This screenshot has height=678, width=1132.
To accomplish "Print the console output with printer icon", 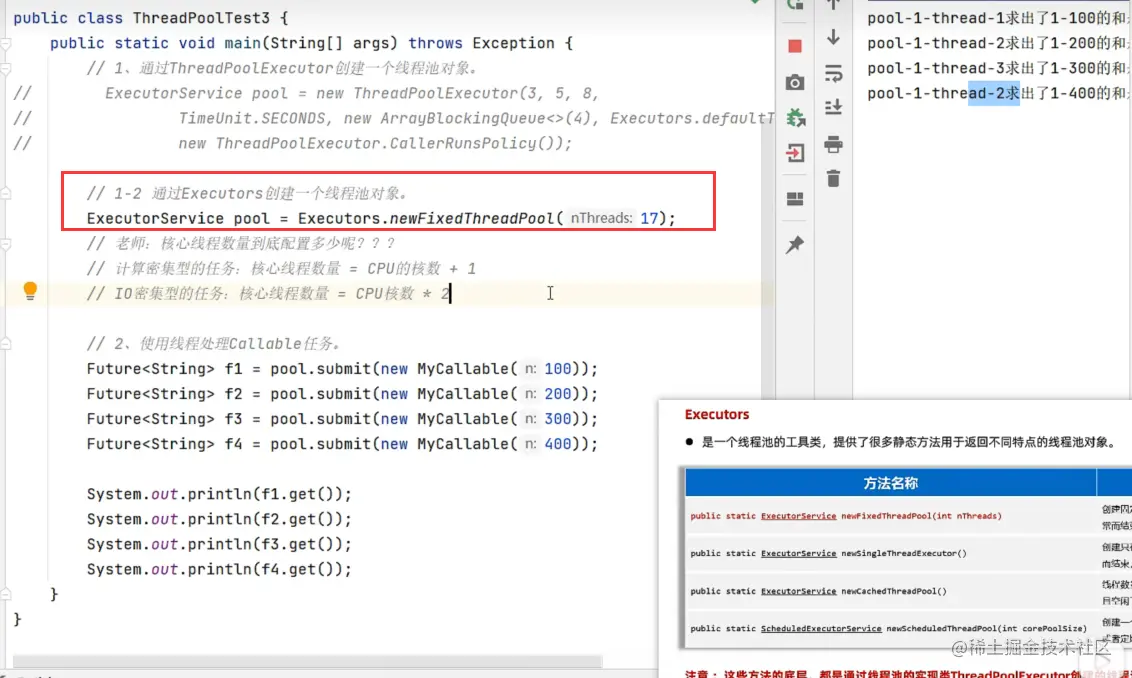I will tap(833, 144).
